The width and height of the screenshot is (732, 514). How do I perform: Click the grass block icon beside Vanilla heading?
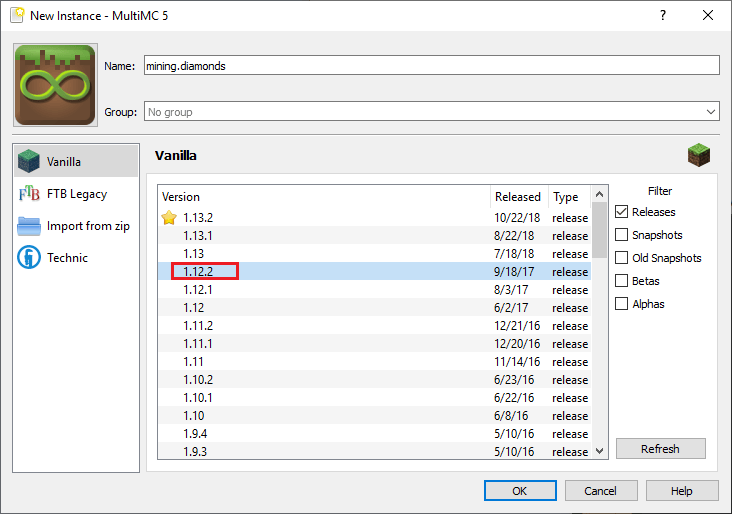(x=698, y=155)
